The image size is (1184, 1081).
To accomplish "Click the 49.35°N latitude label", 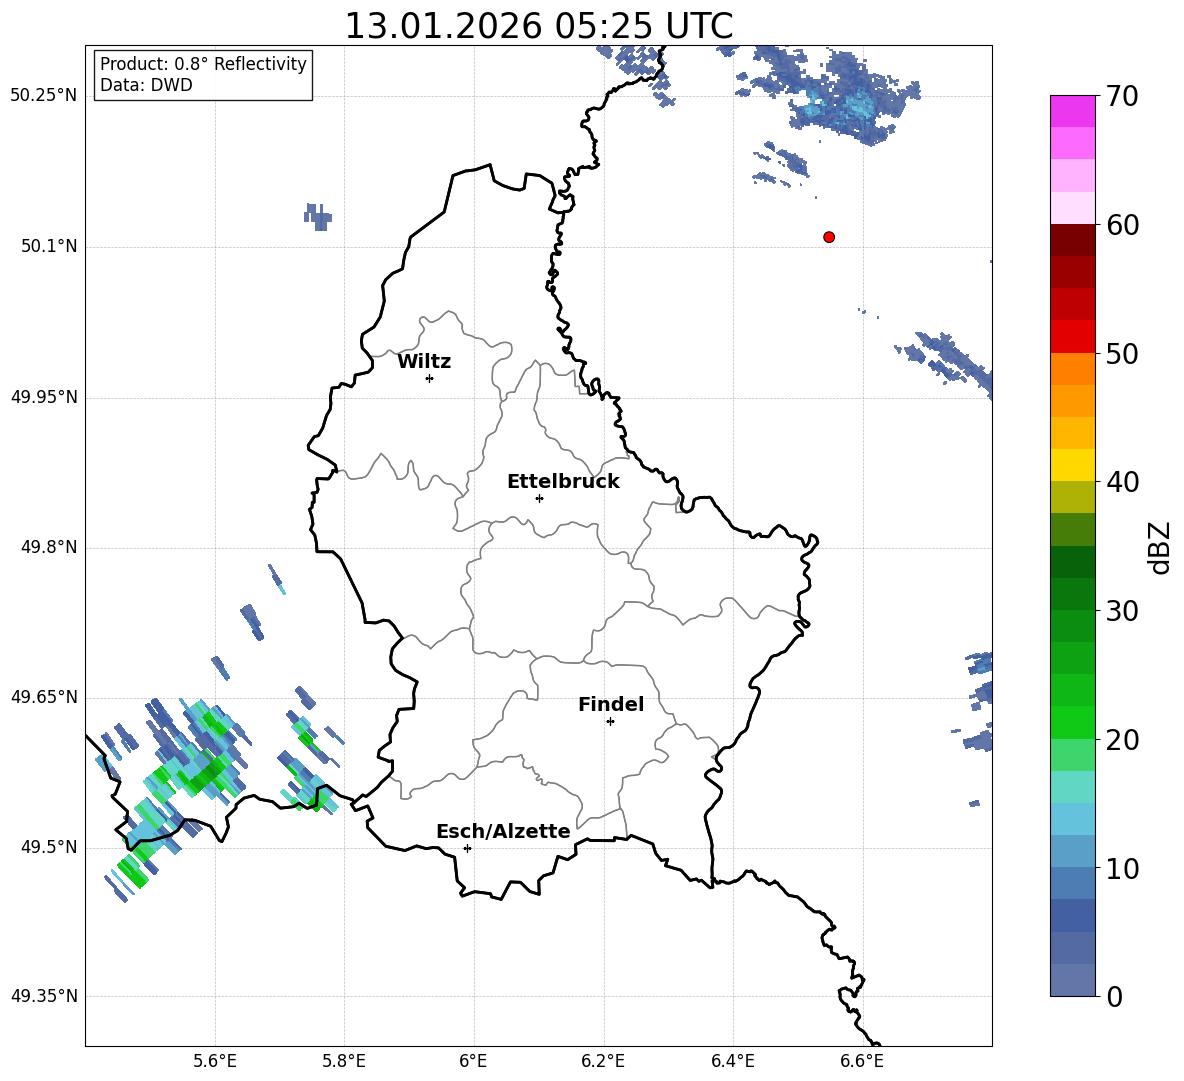I will coord(44,996).
